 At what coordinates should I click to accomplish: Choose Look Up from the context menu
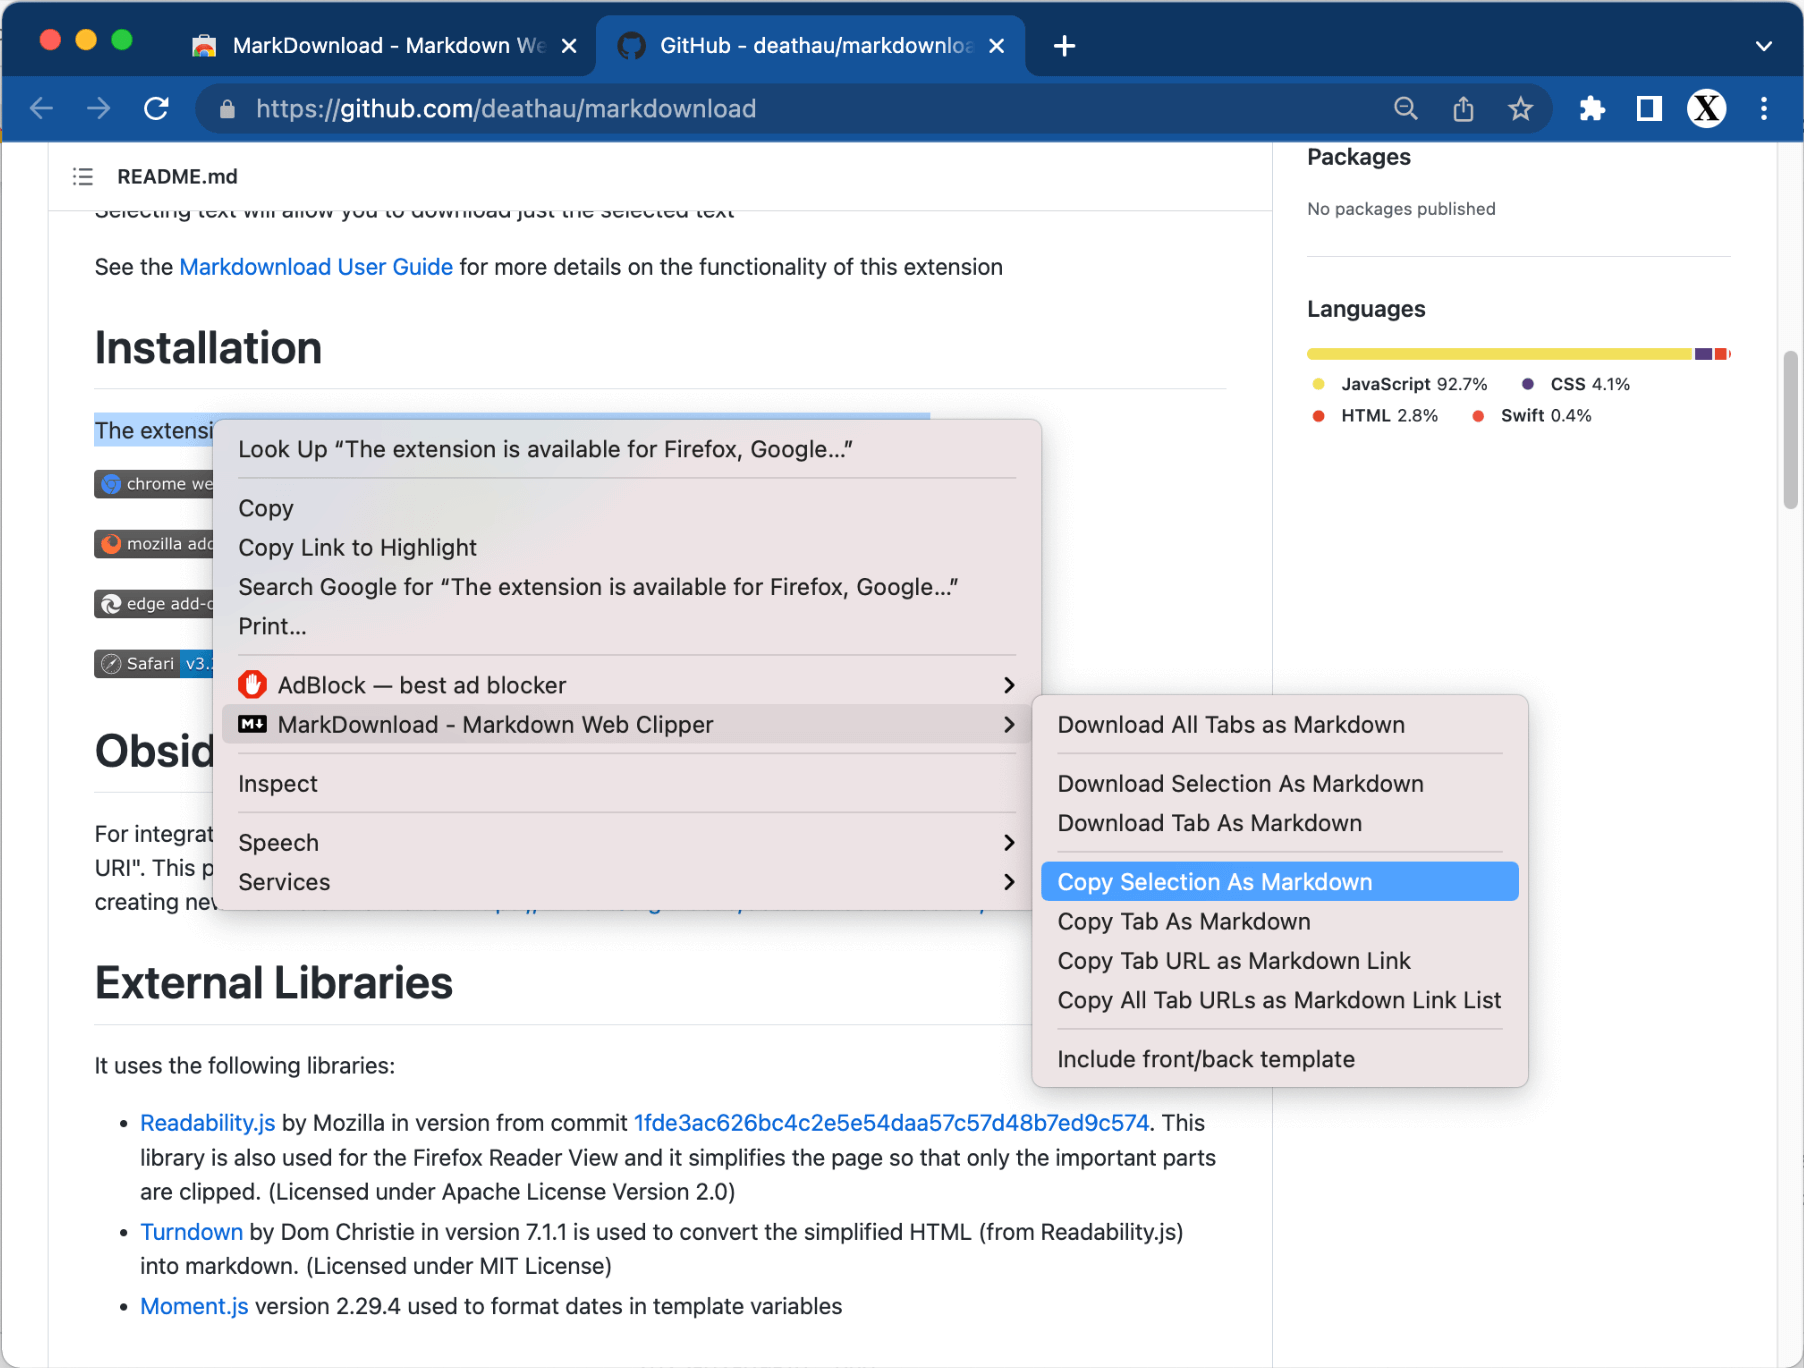coord(627,449)
